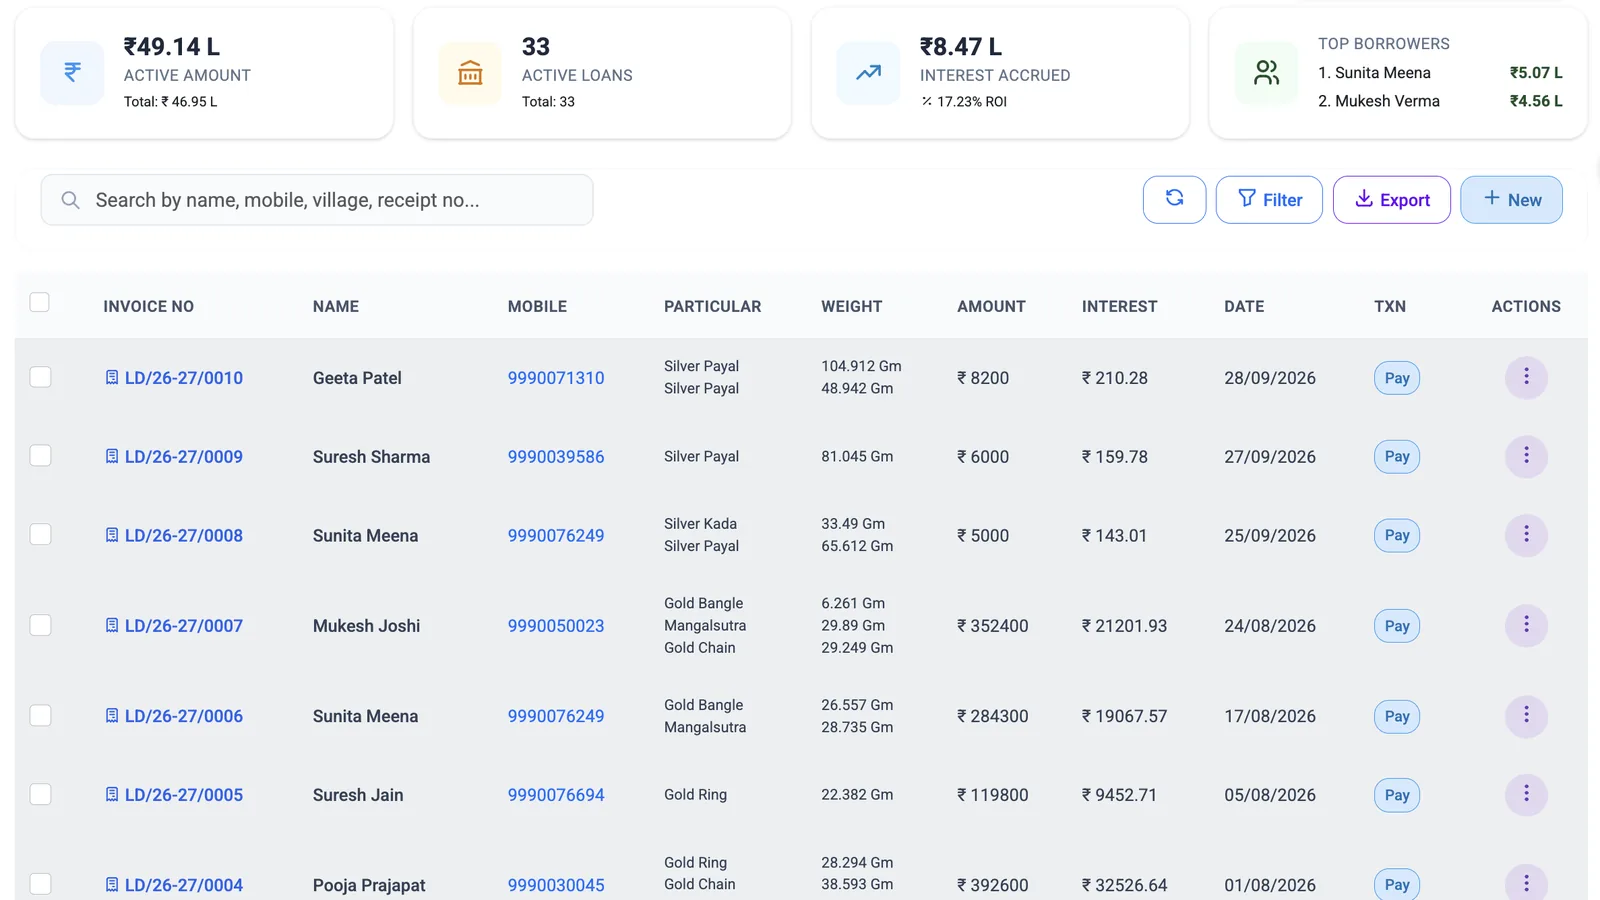Select Sunita Meena in Top Borrowers
Screen dimensions: 1600x900
pos(1374,73)
